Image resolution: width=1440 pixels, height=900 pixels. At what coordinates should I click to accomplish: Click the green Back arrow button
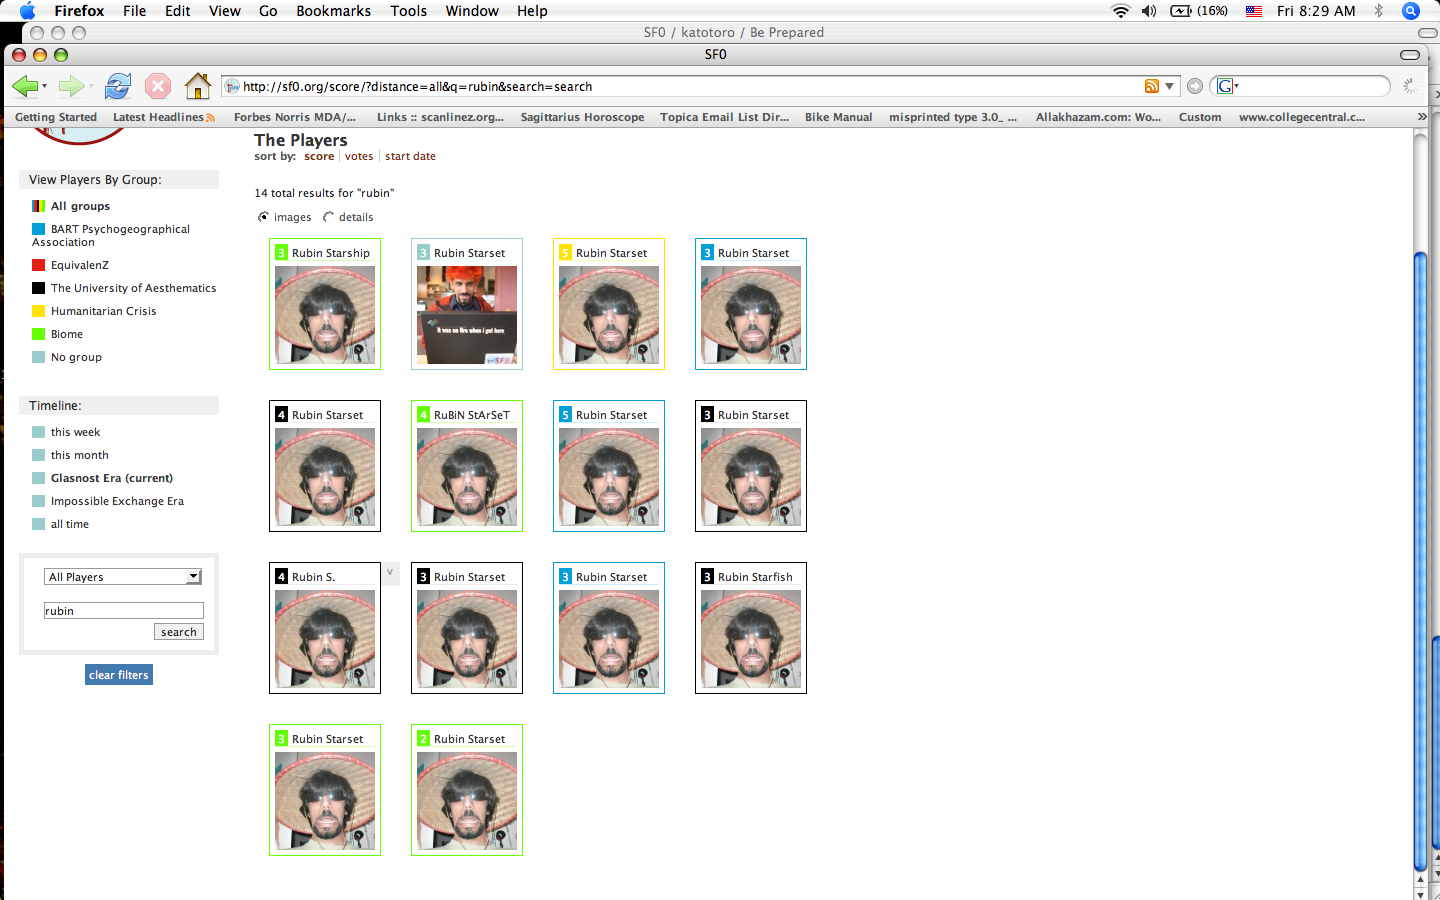pyautogui.click(x=25, y=87)
